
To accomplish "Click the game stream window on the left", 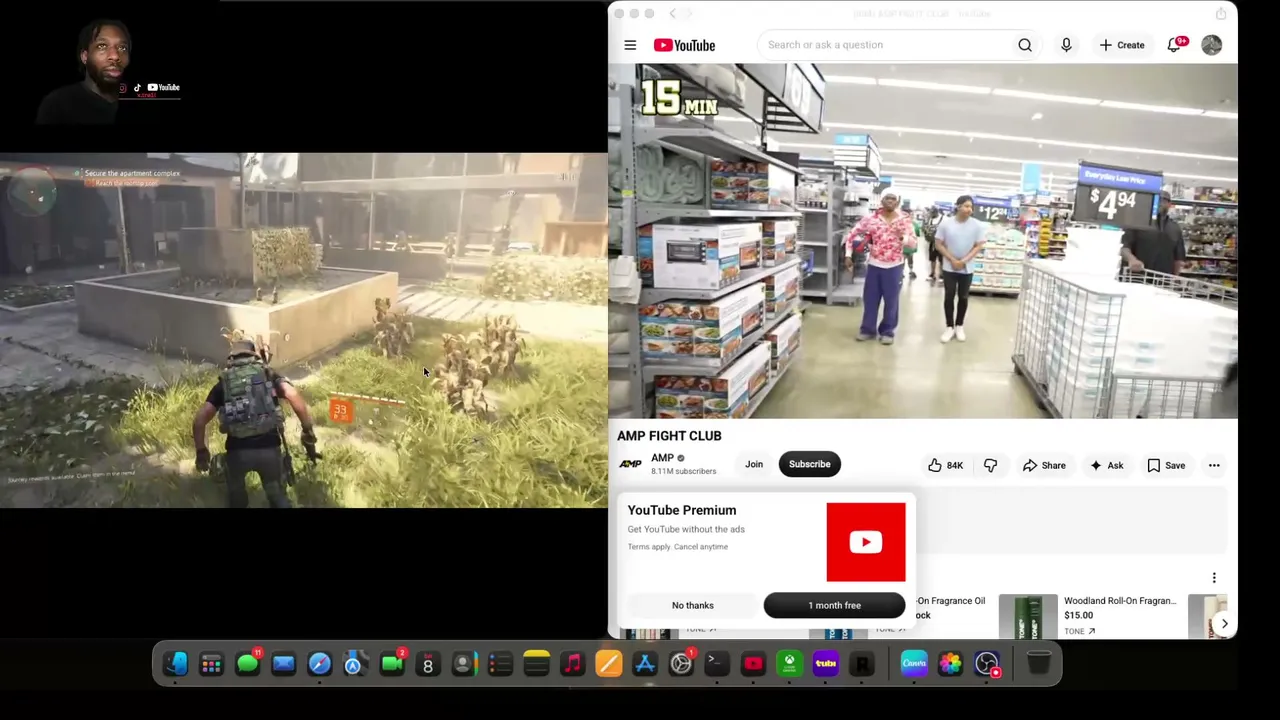I will [x=303, y=331].
